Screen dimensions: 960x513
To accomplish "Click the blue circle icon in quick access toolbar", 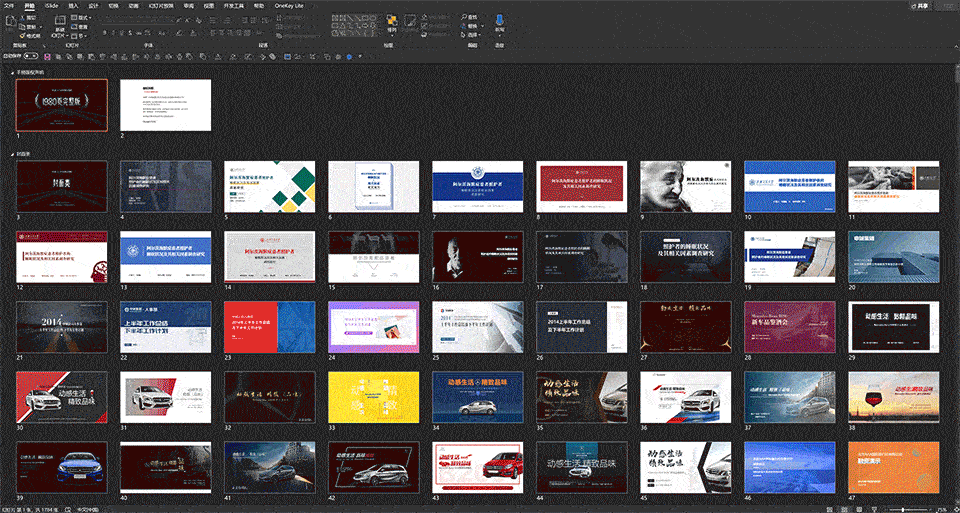I will 349,56.
